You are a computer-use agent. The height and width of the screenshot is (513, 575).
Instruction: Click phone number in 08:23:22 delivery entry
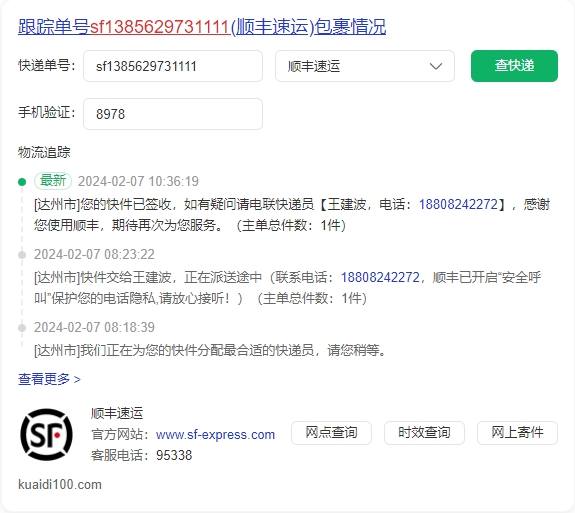pos(380,277)
